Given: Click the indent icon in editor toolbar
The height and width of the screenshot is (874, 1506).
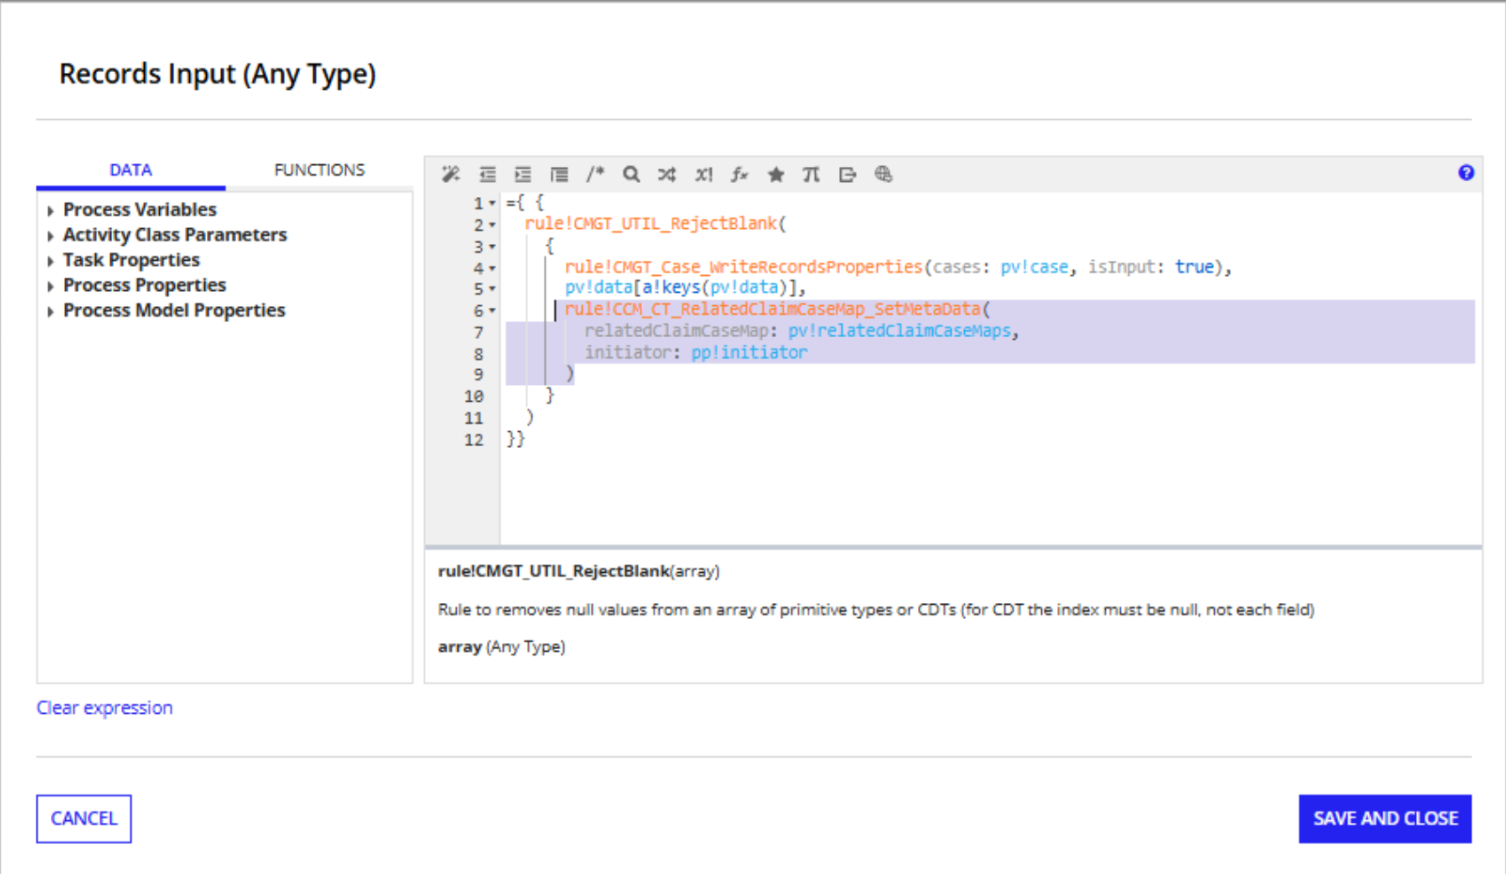Looking at the screenshot, I should pos(523,174).
